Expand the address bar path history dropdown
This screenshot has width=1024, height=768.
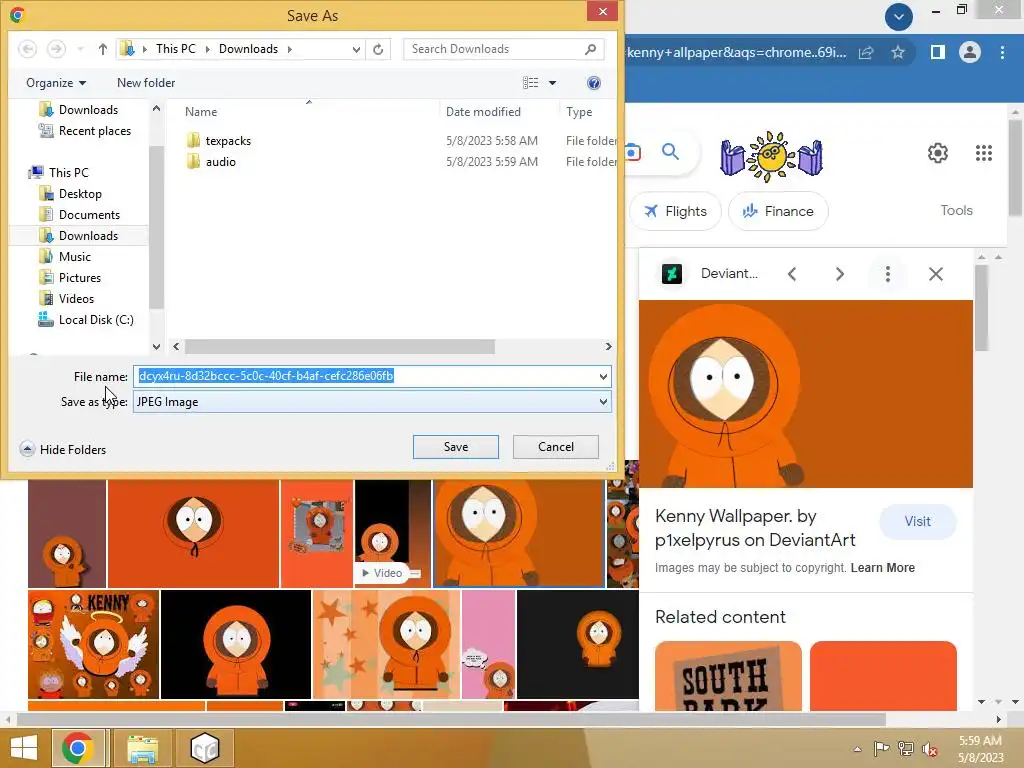tap(356, 49)
